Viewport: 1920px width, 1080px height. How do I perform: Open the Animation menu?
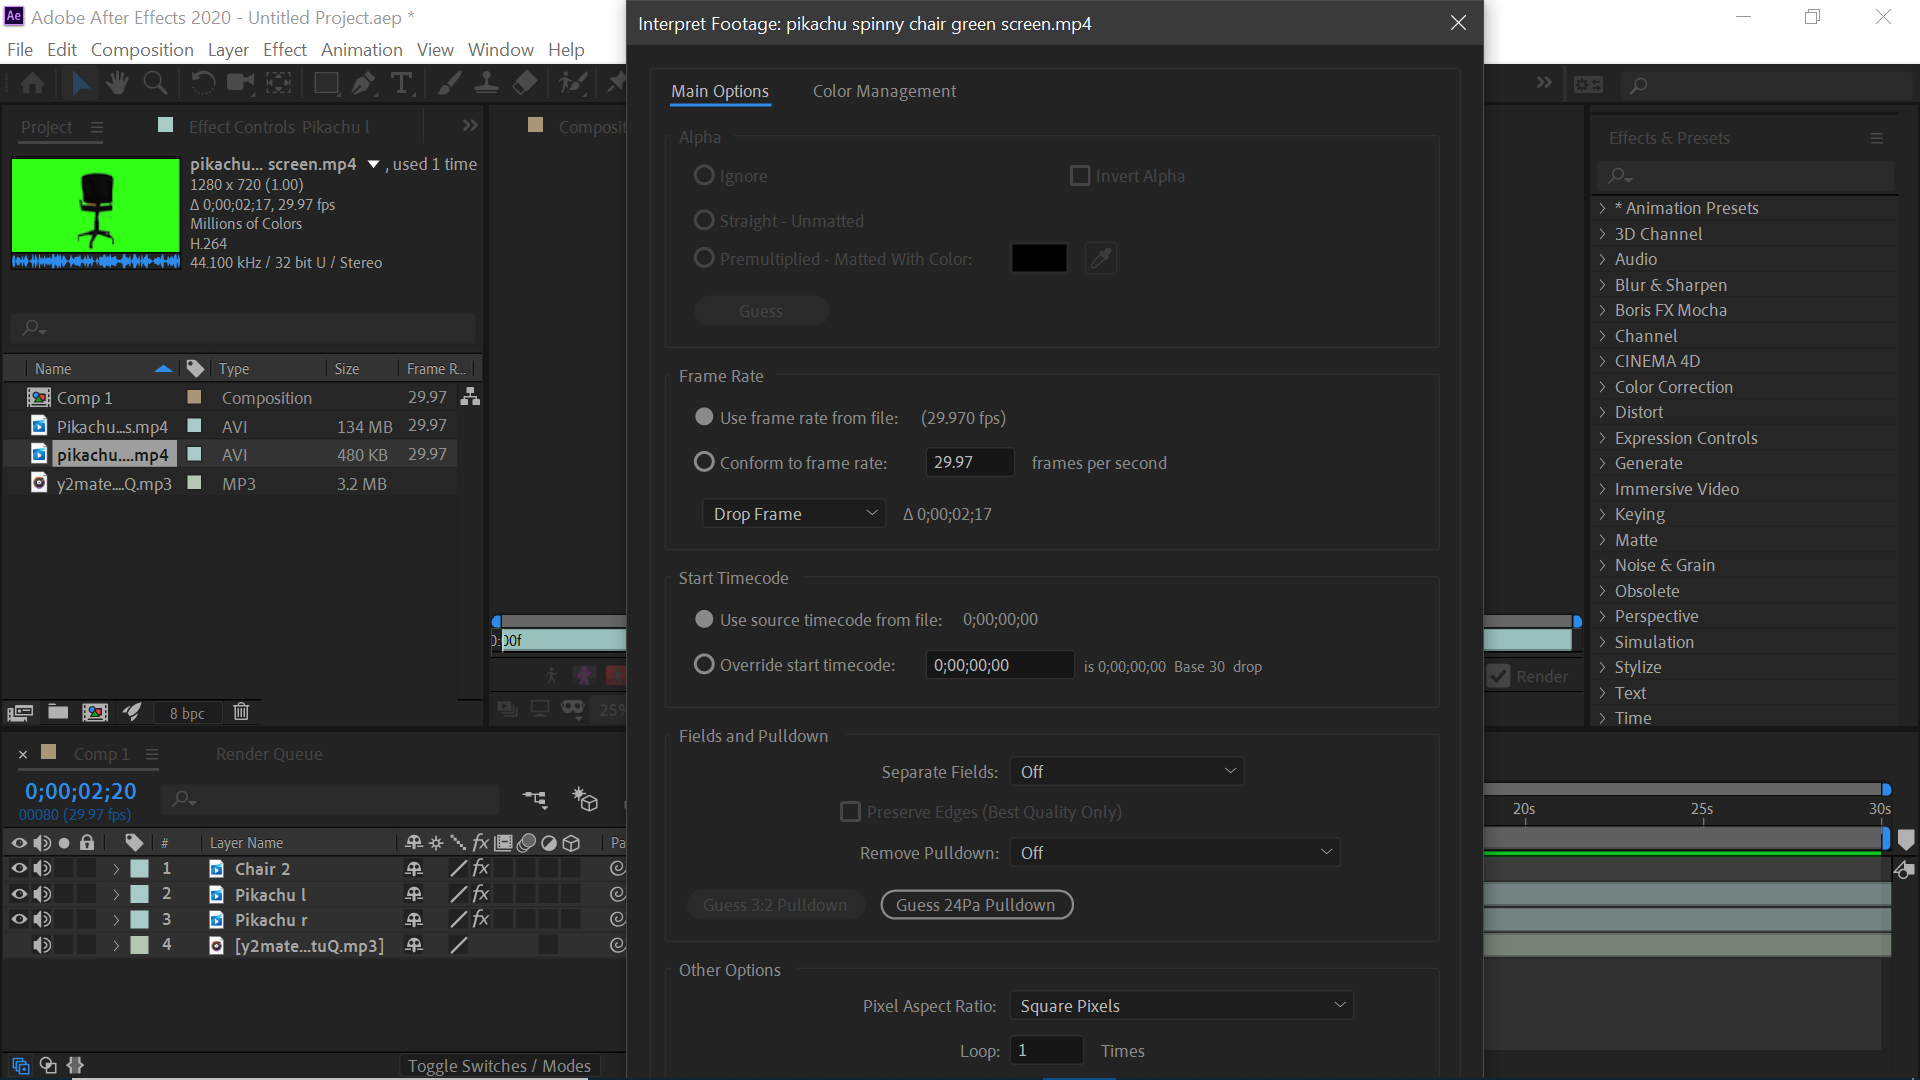(361, 49)
